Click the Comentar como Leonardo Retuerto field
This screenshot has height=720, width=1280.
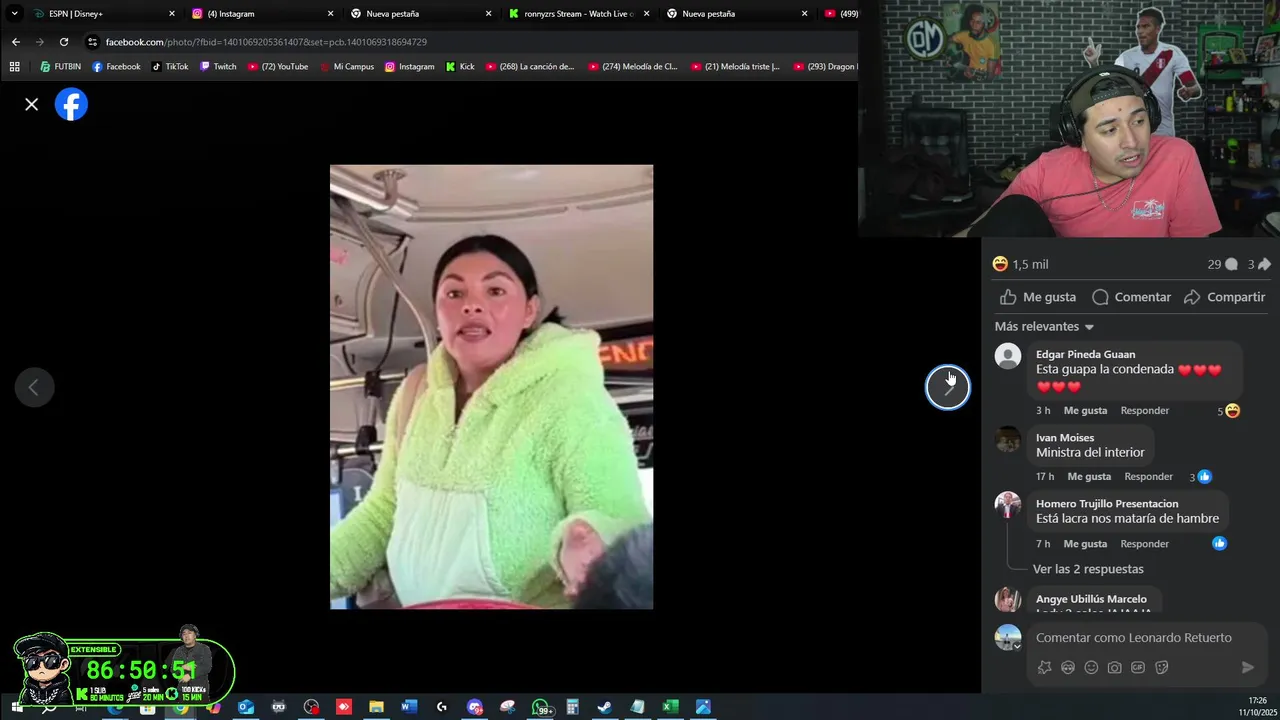click(1133, 637)
